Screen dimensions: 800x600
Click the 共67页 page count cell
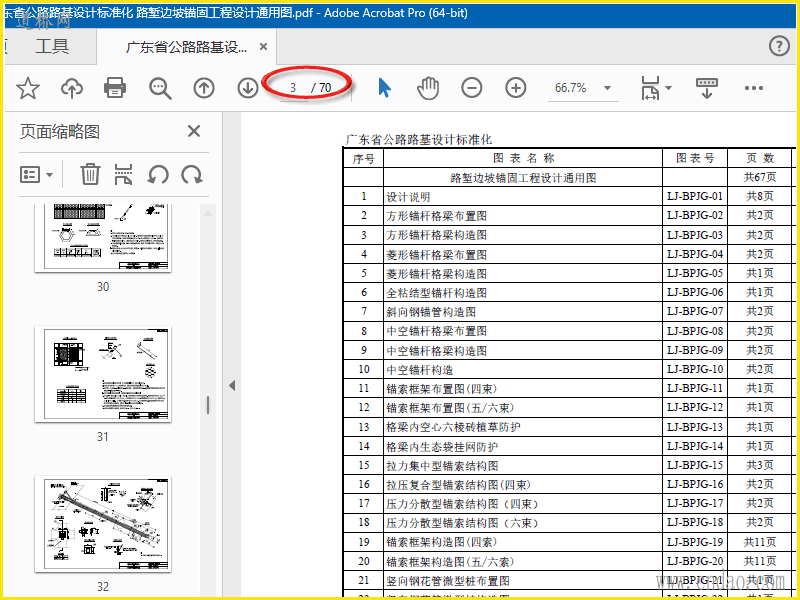760,177
